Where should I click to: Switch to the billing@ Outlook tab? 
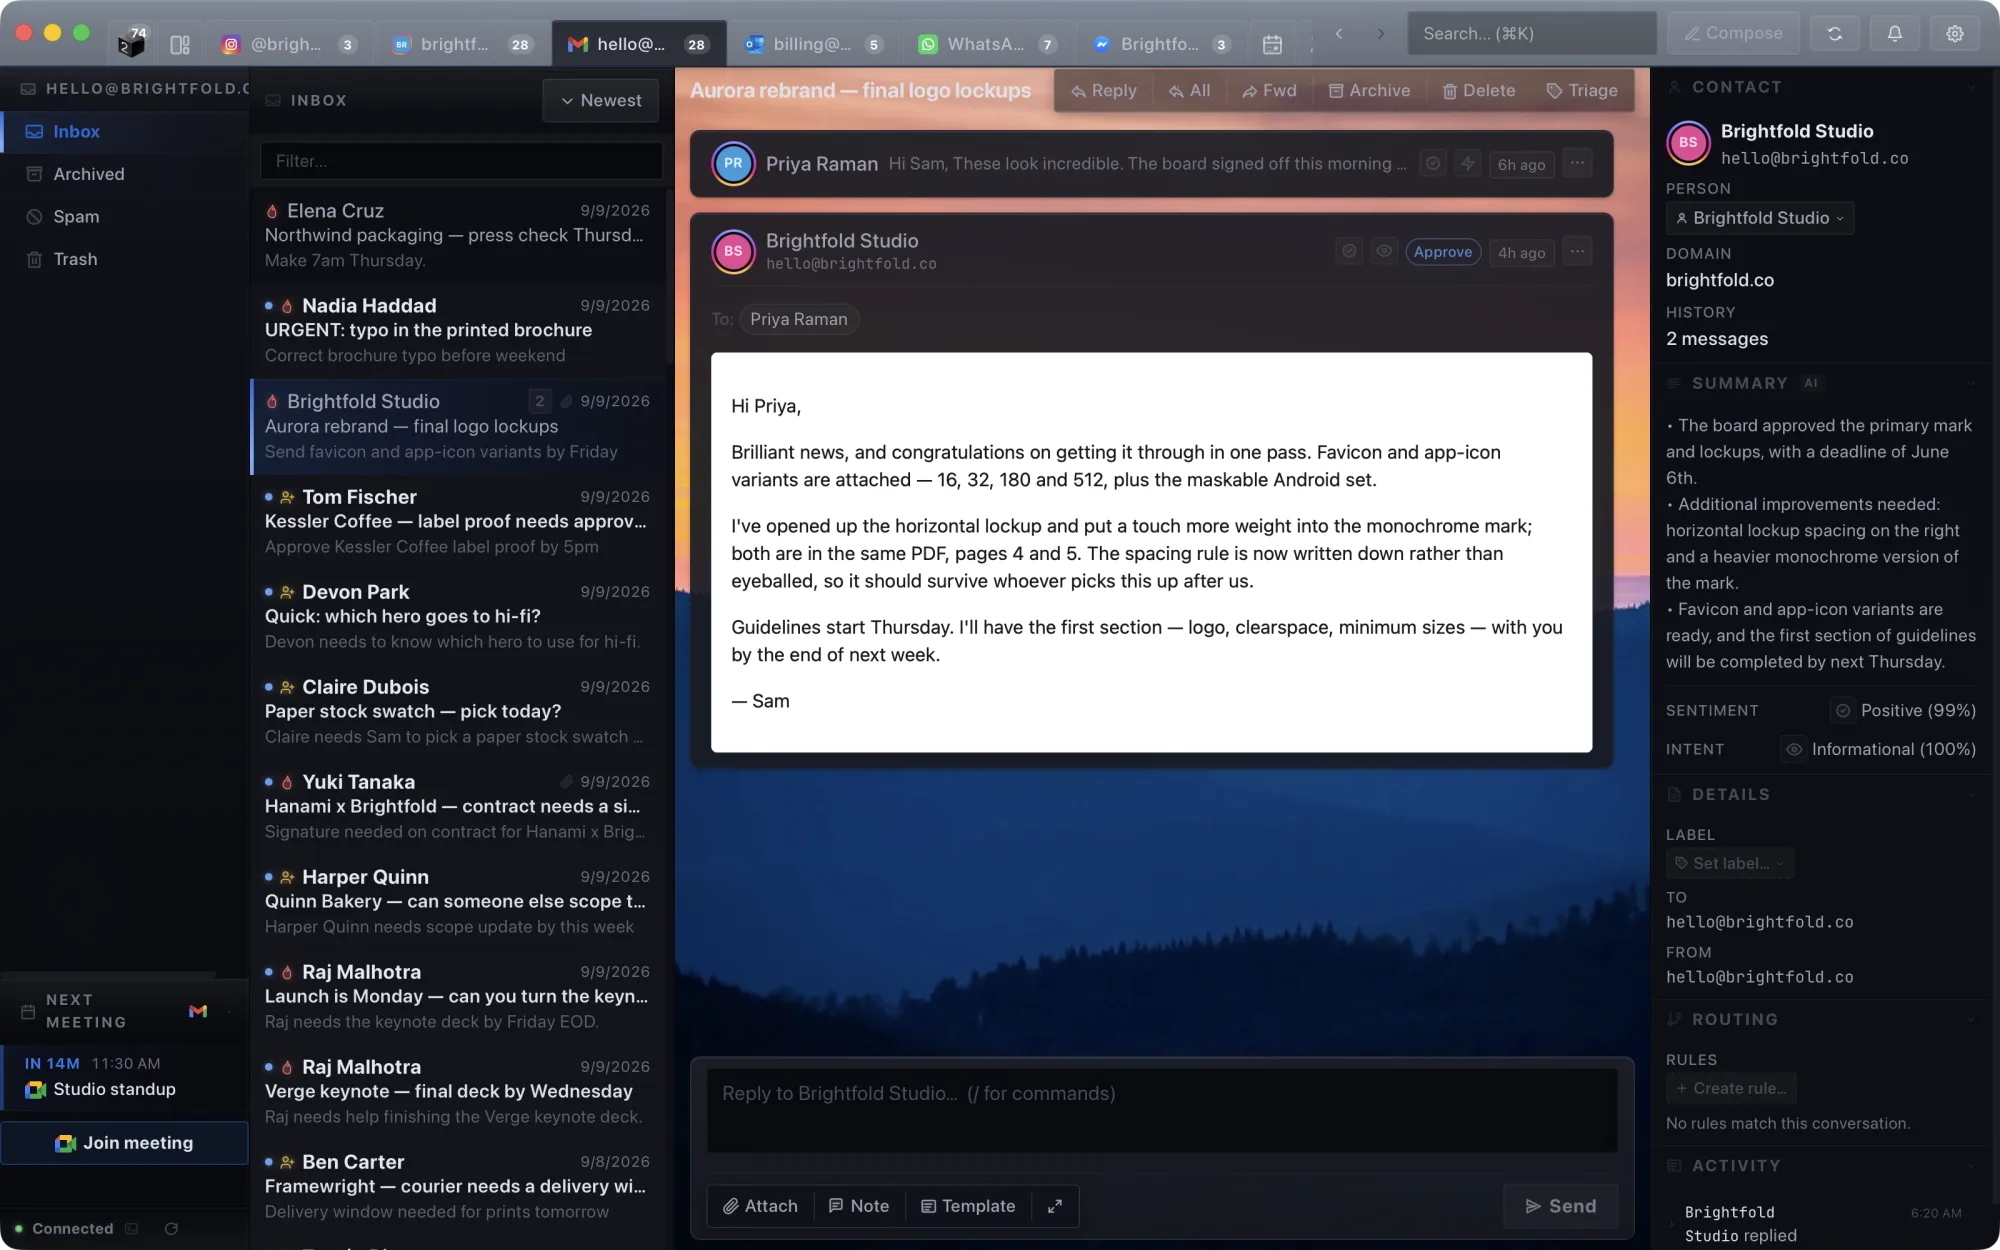[x=813, y=44]
